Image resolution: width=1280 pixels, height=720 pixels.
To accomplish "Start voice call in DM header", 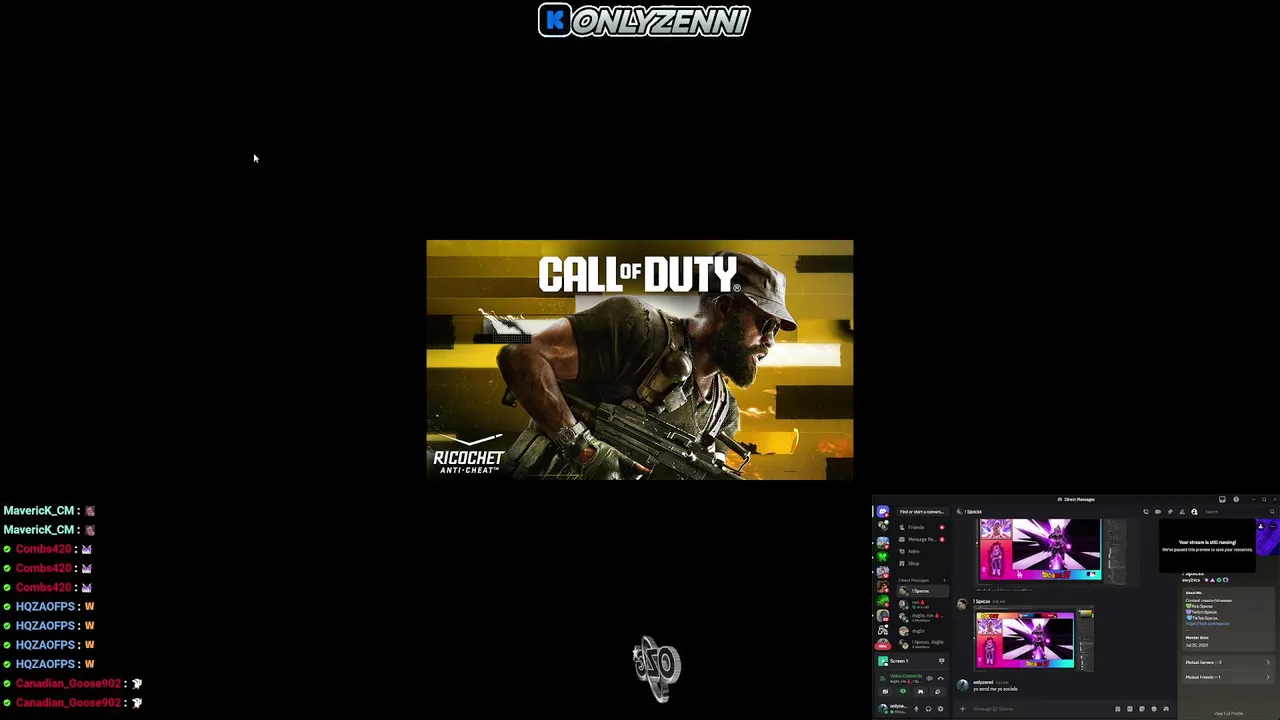I will pos(1146,511).
